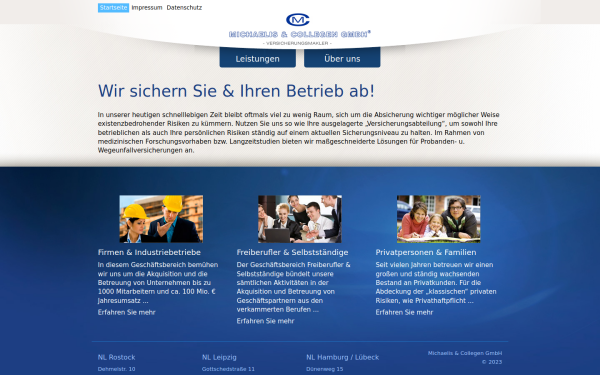Image resolution: width=600 pixels, height=375 pixels.
Task: Click the Gottschedstraße 11 address
Action: pos(228,369)
